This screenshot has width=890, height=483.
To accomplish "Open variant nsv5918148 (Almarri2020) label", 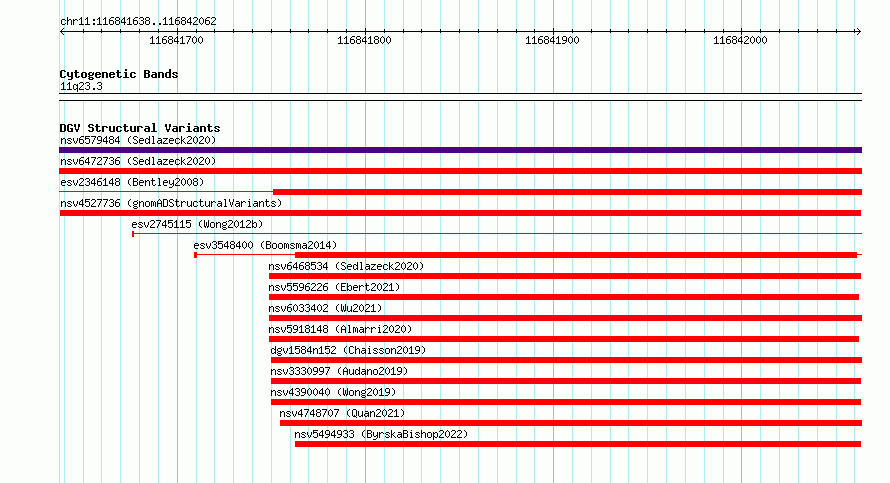I will [x=340, y=329].
